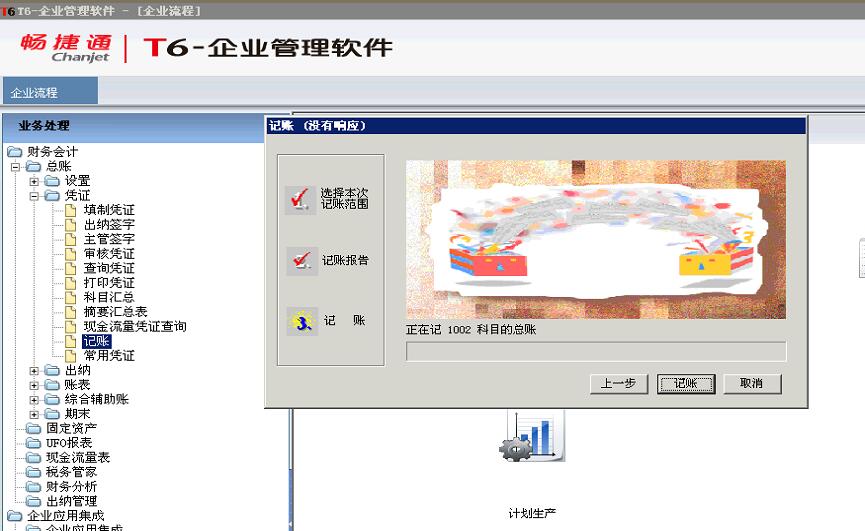Viewport: 865px width, 531px height.
Task: Click the 记账 (没有响应) dialog title bar
Action: (x=535, y=126)
